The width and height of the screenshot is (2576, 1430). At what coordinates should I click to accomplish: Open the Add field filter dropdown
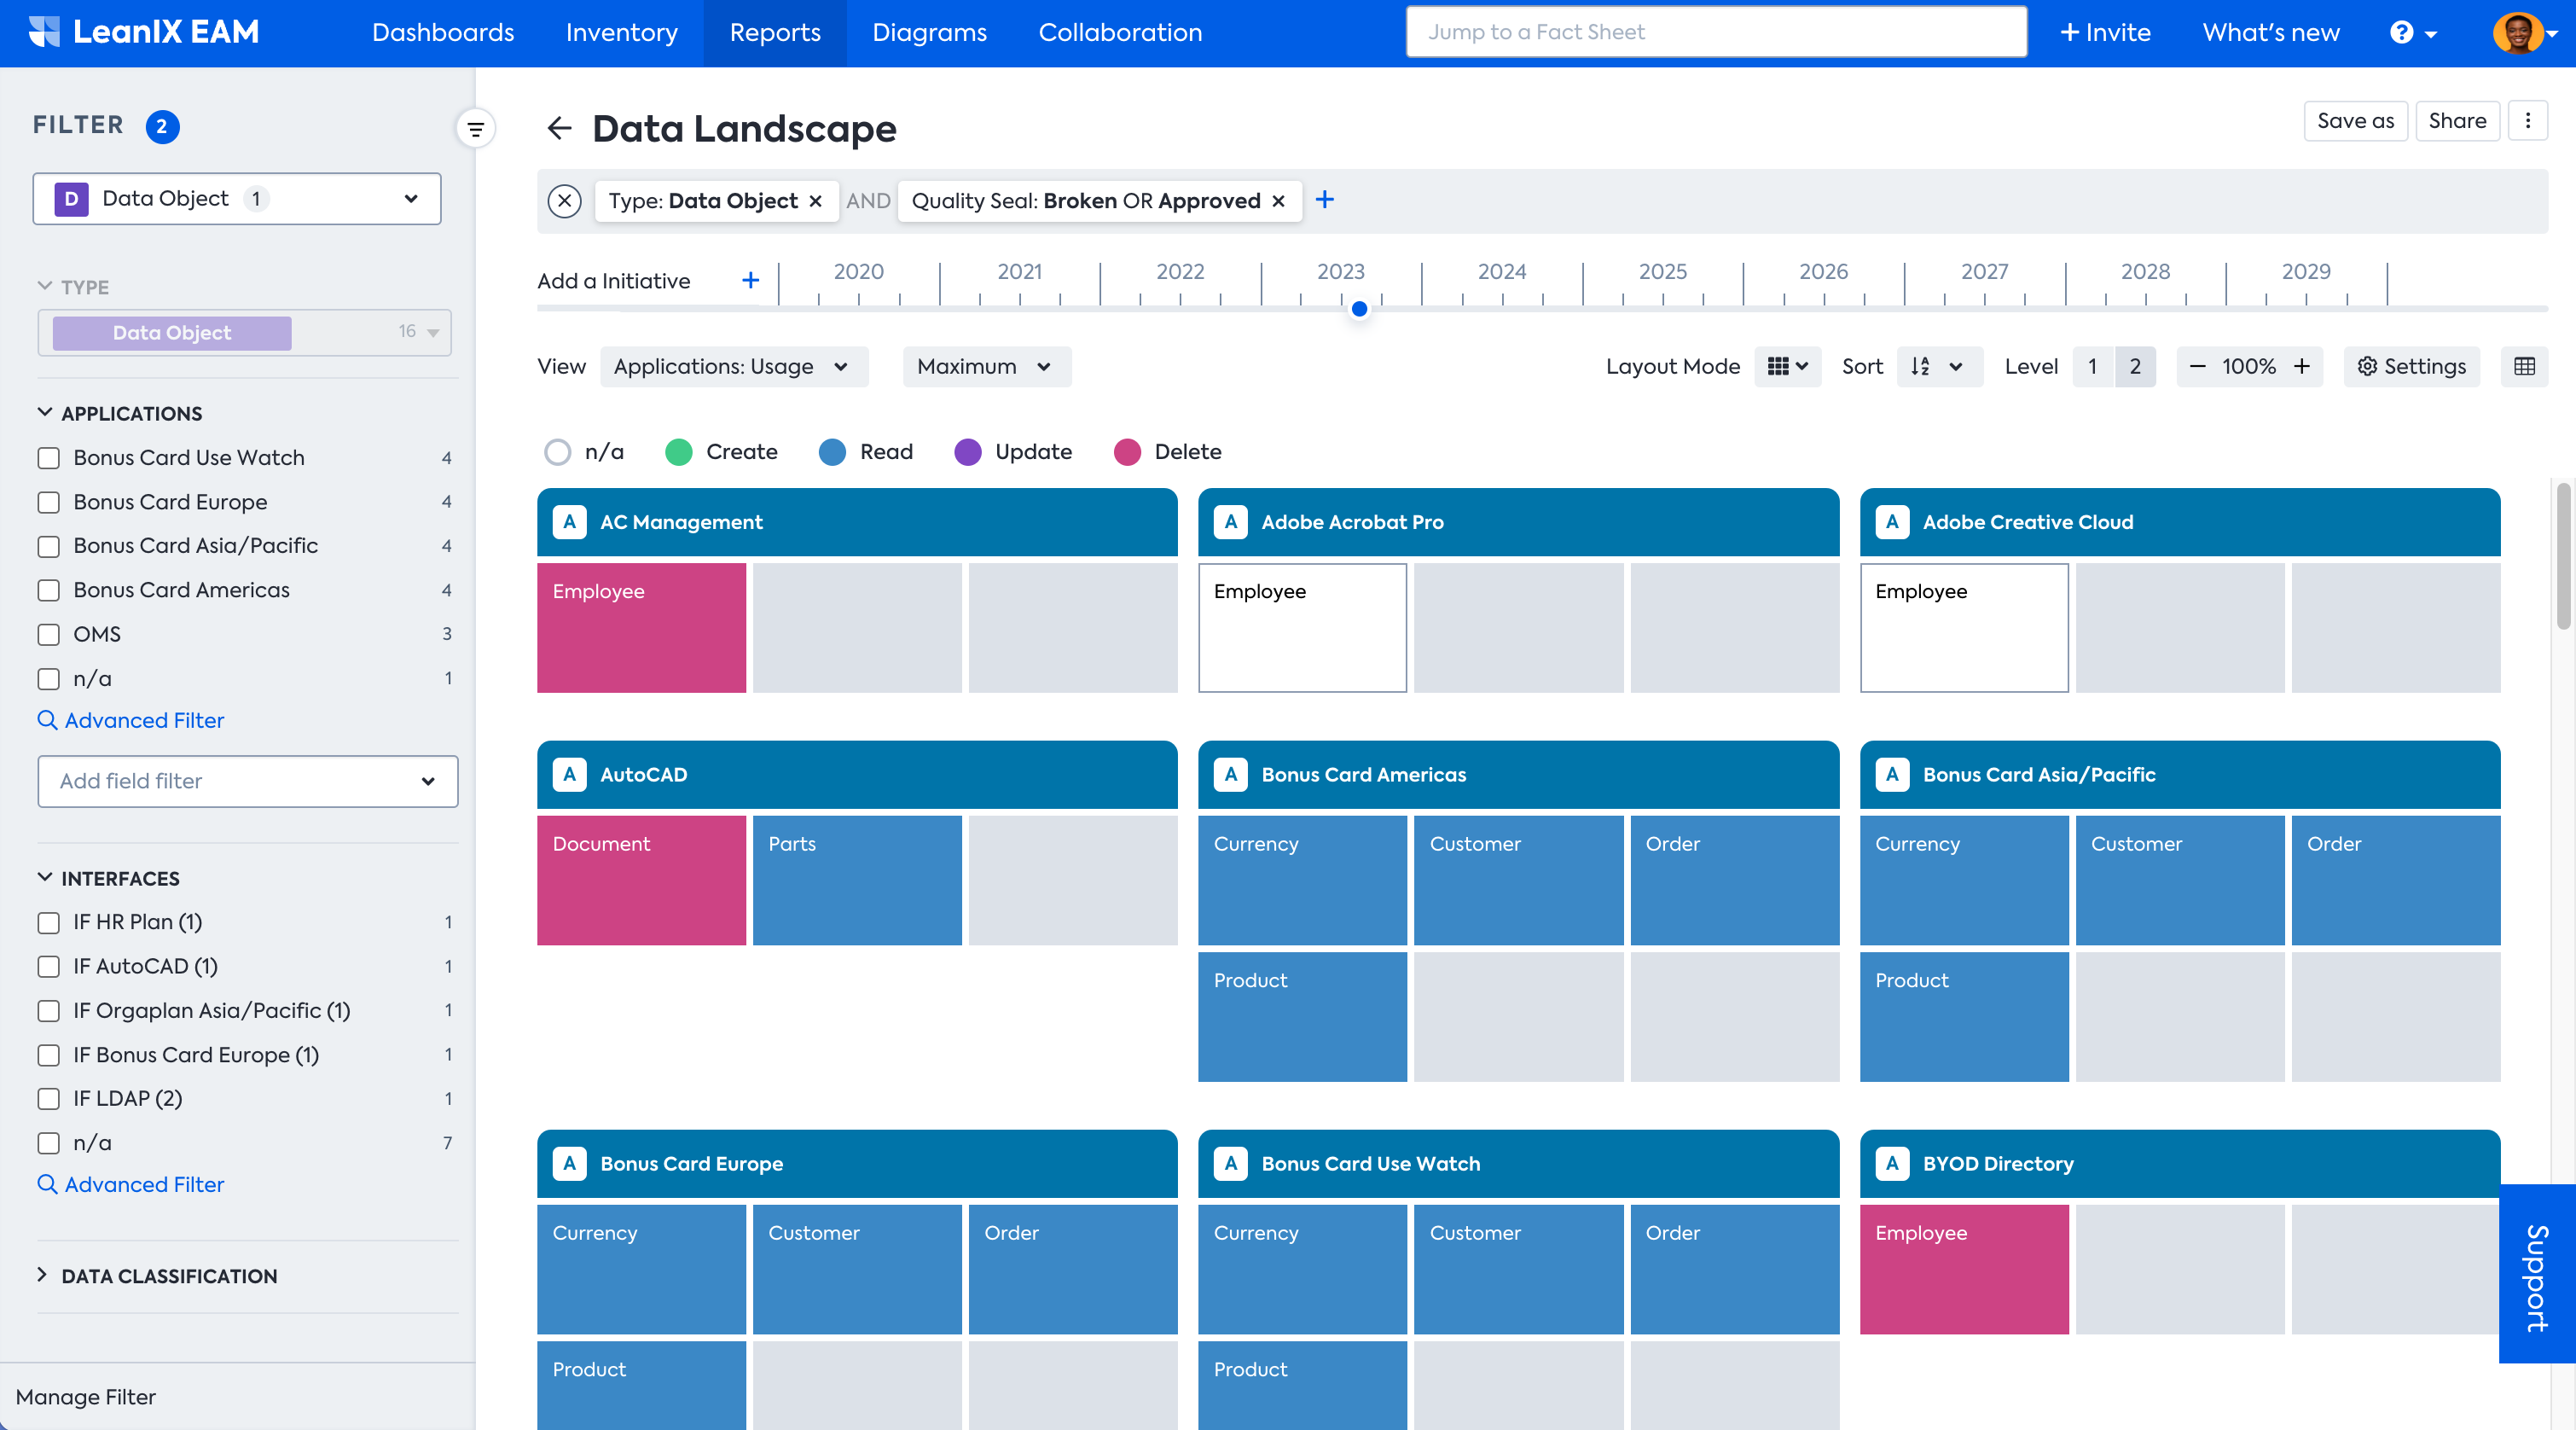point(247,781)
